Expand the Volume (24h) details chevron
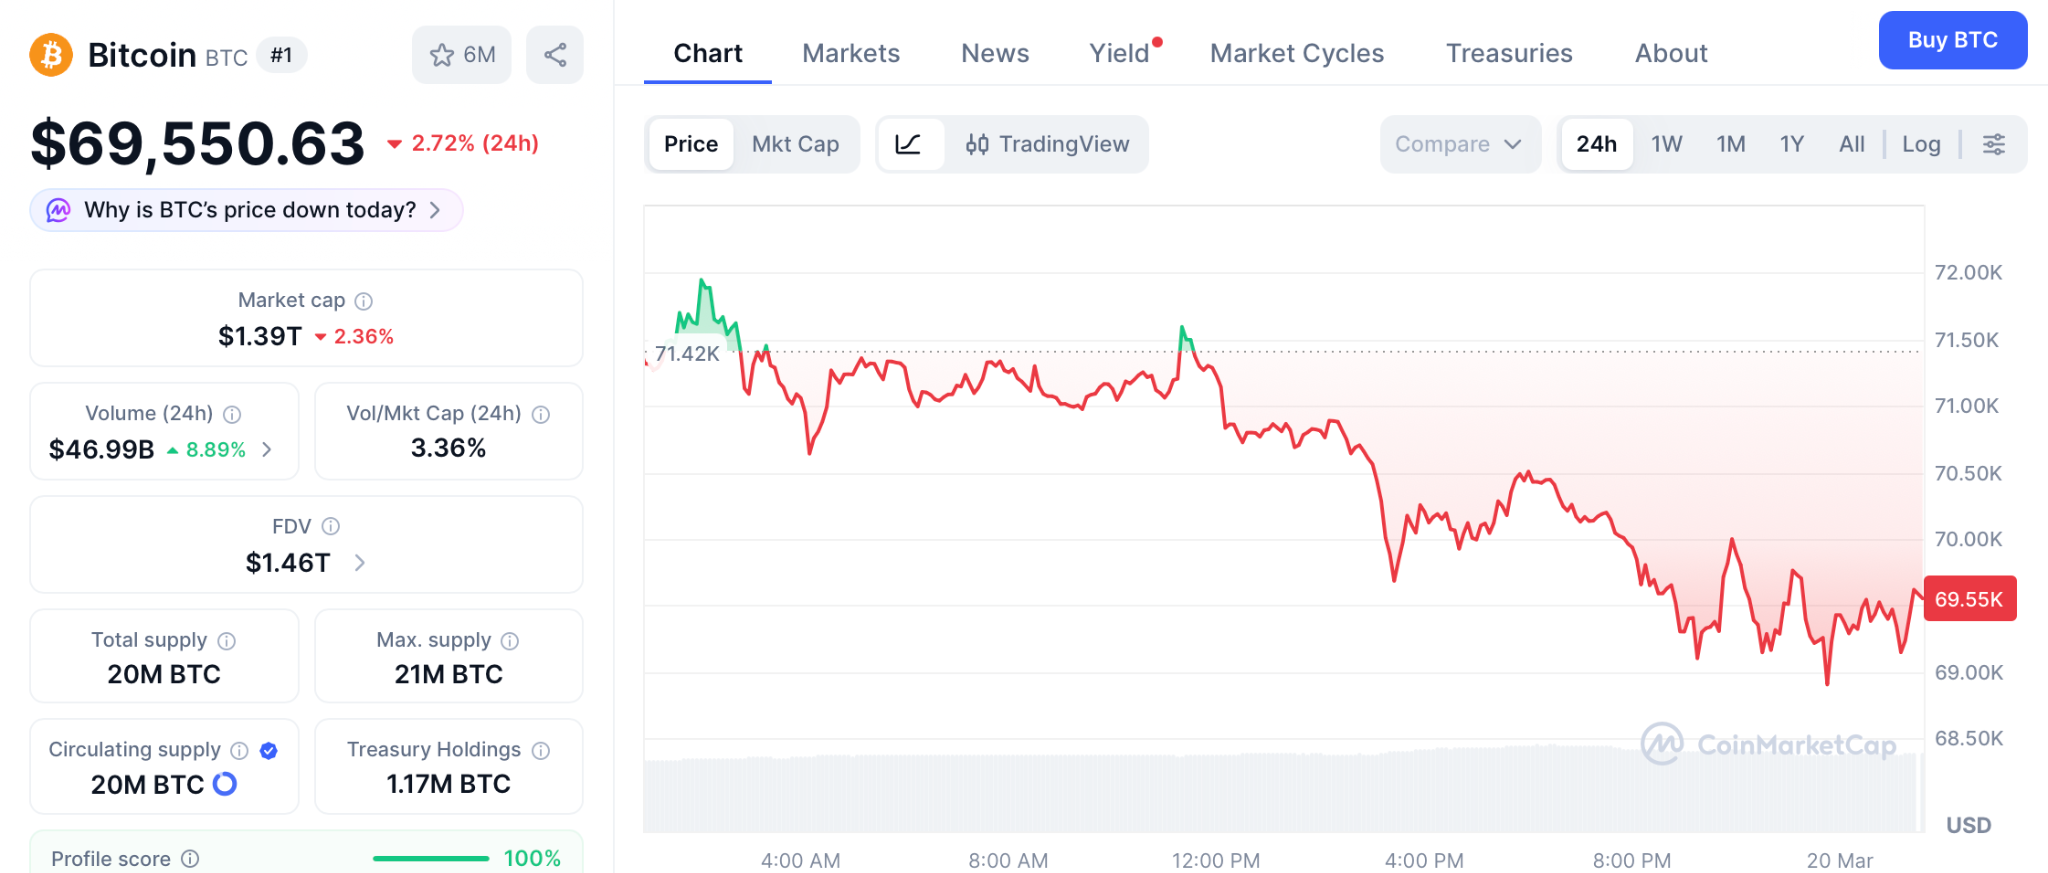The image size is (2048, 873). tap(267, 450)
